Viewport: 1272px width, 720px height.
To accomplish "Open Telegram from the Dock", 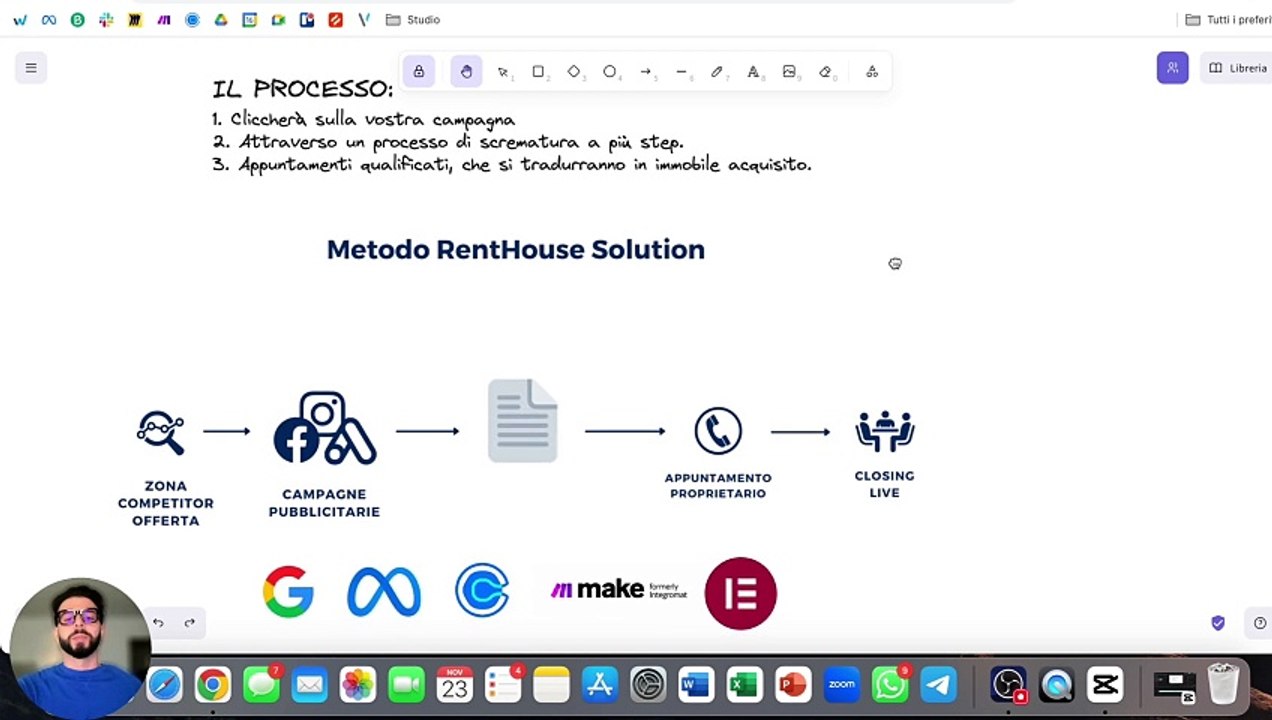I will point(938,685).
